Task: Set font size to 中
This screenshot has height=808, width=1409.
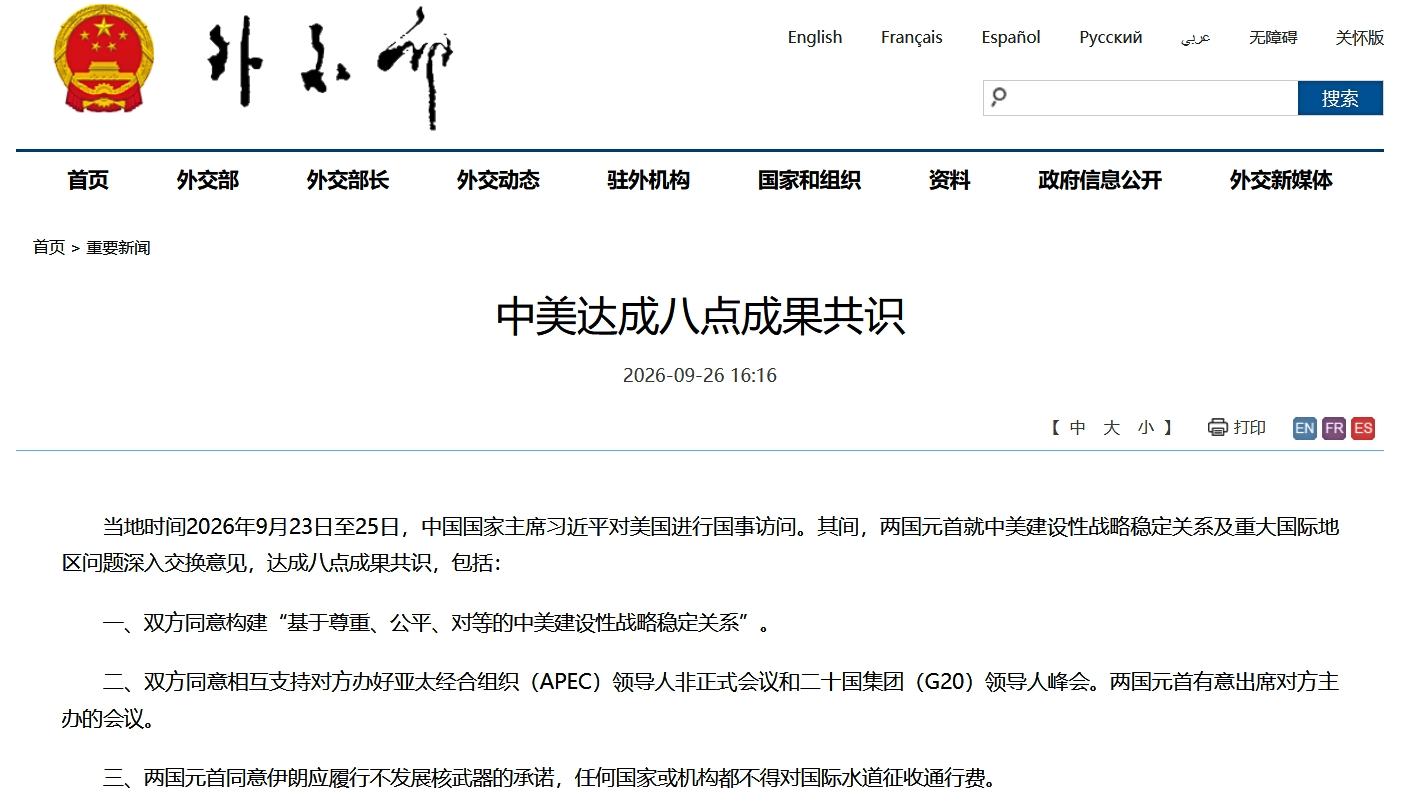Action: coord(1077,428)
